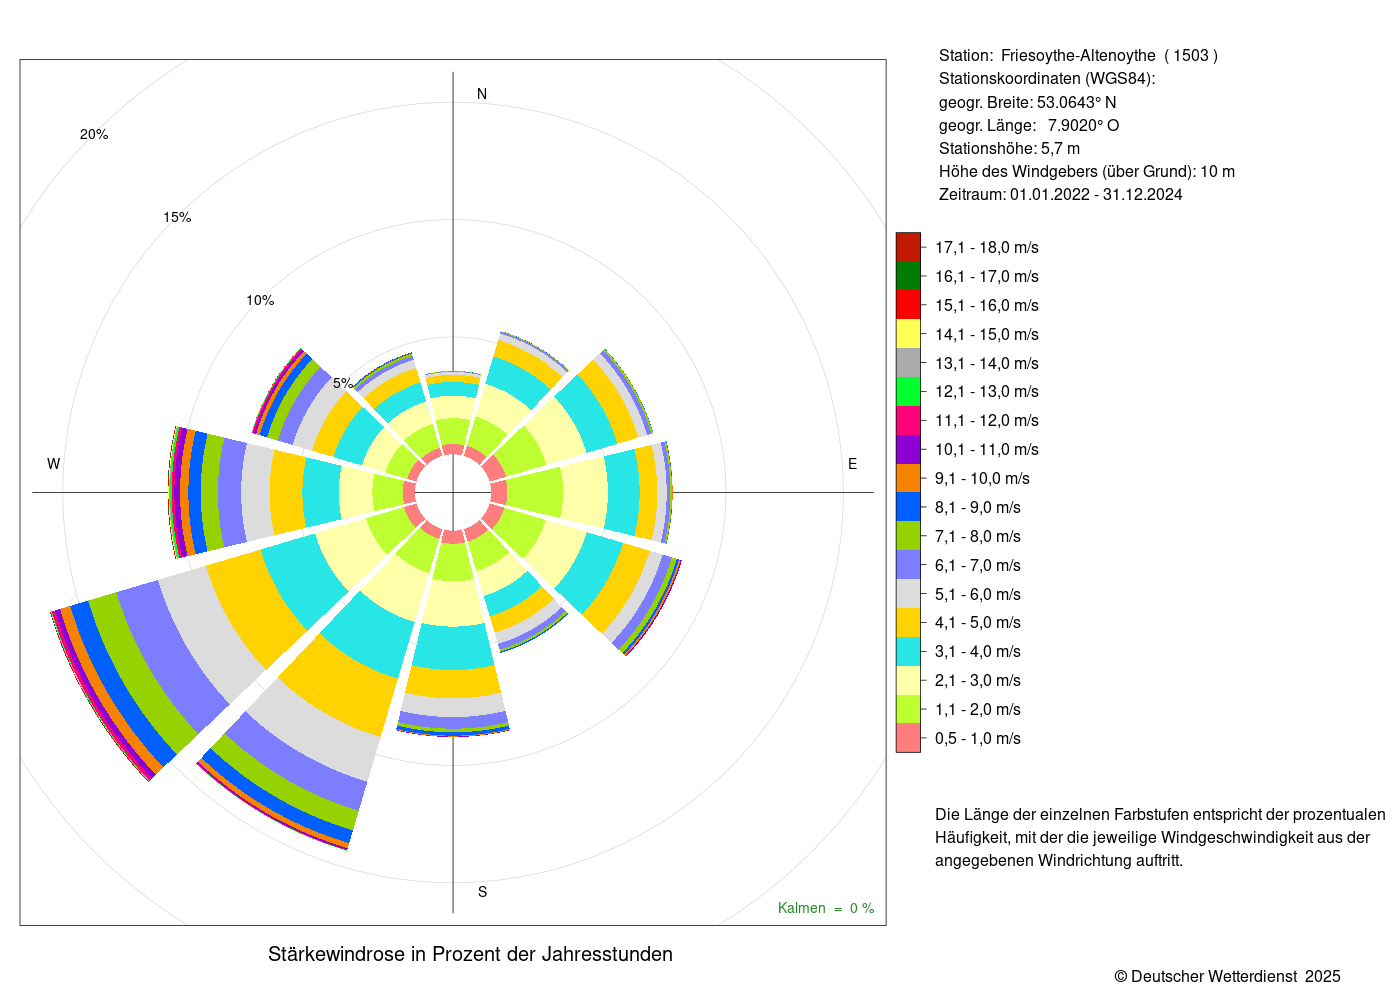The height and width of the screenshot is (1000, 1400).
Task: Click the 10% ring label
Action: (260, 300)
